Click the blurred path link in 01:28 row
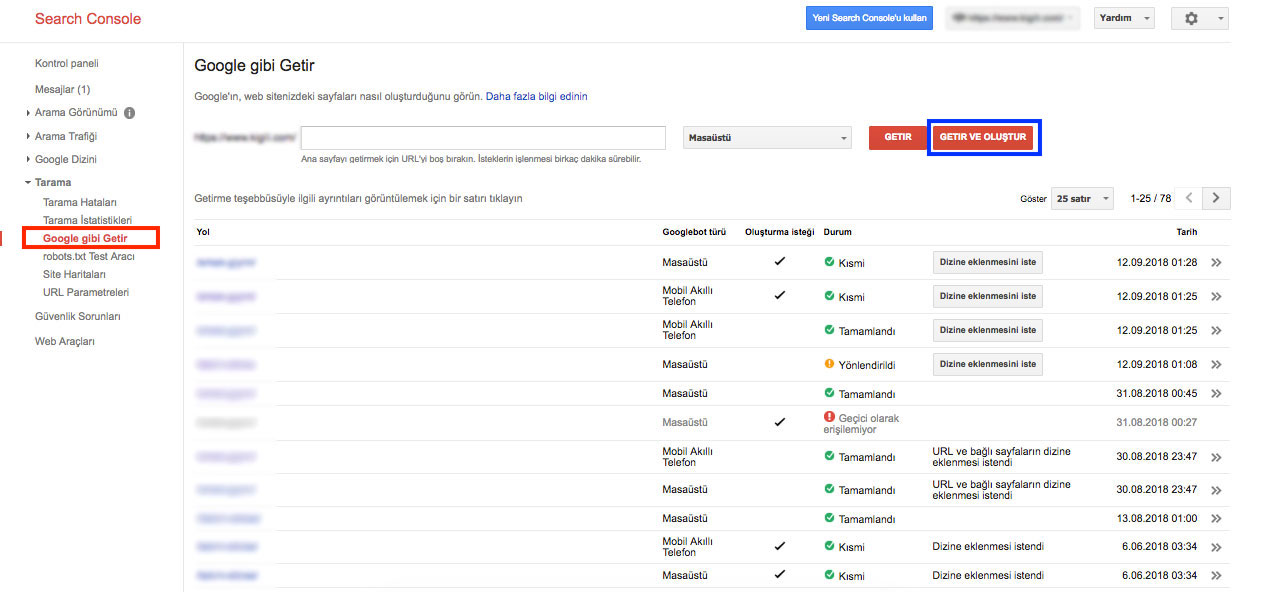 click(226, 263)
